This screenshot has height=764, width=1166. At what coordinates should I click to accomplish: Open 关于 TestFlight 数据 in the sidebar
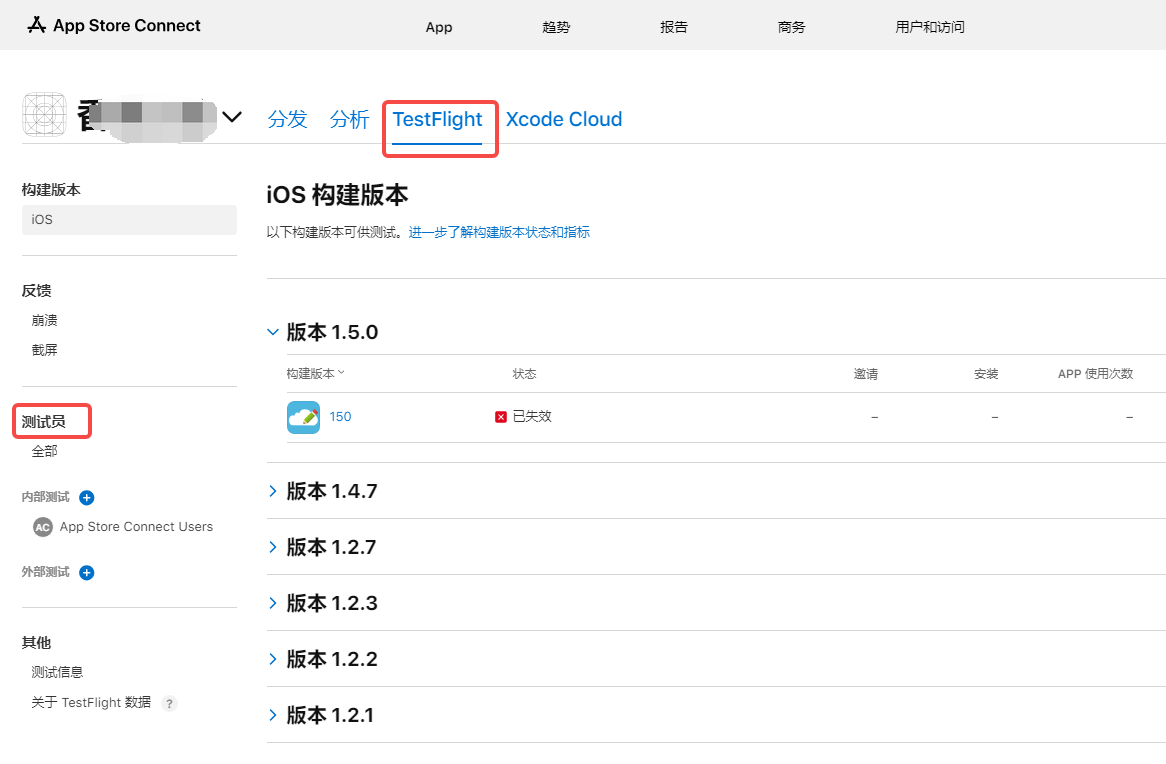(91, 703)
